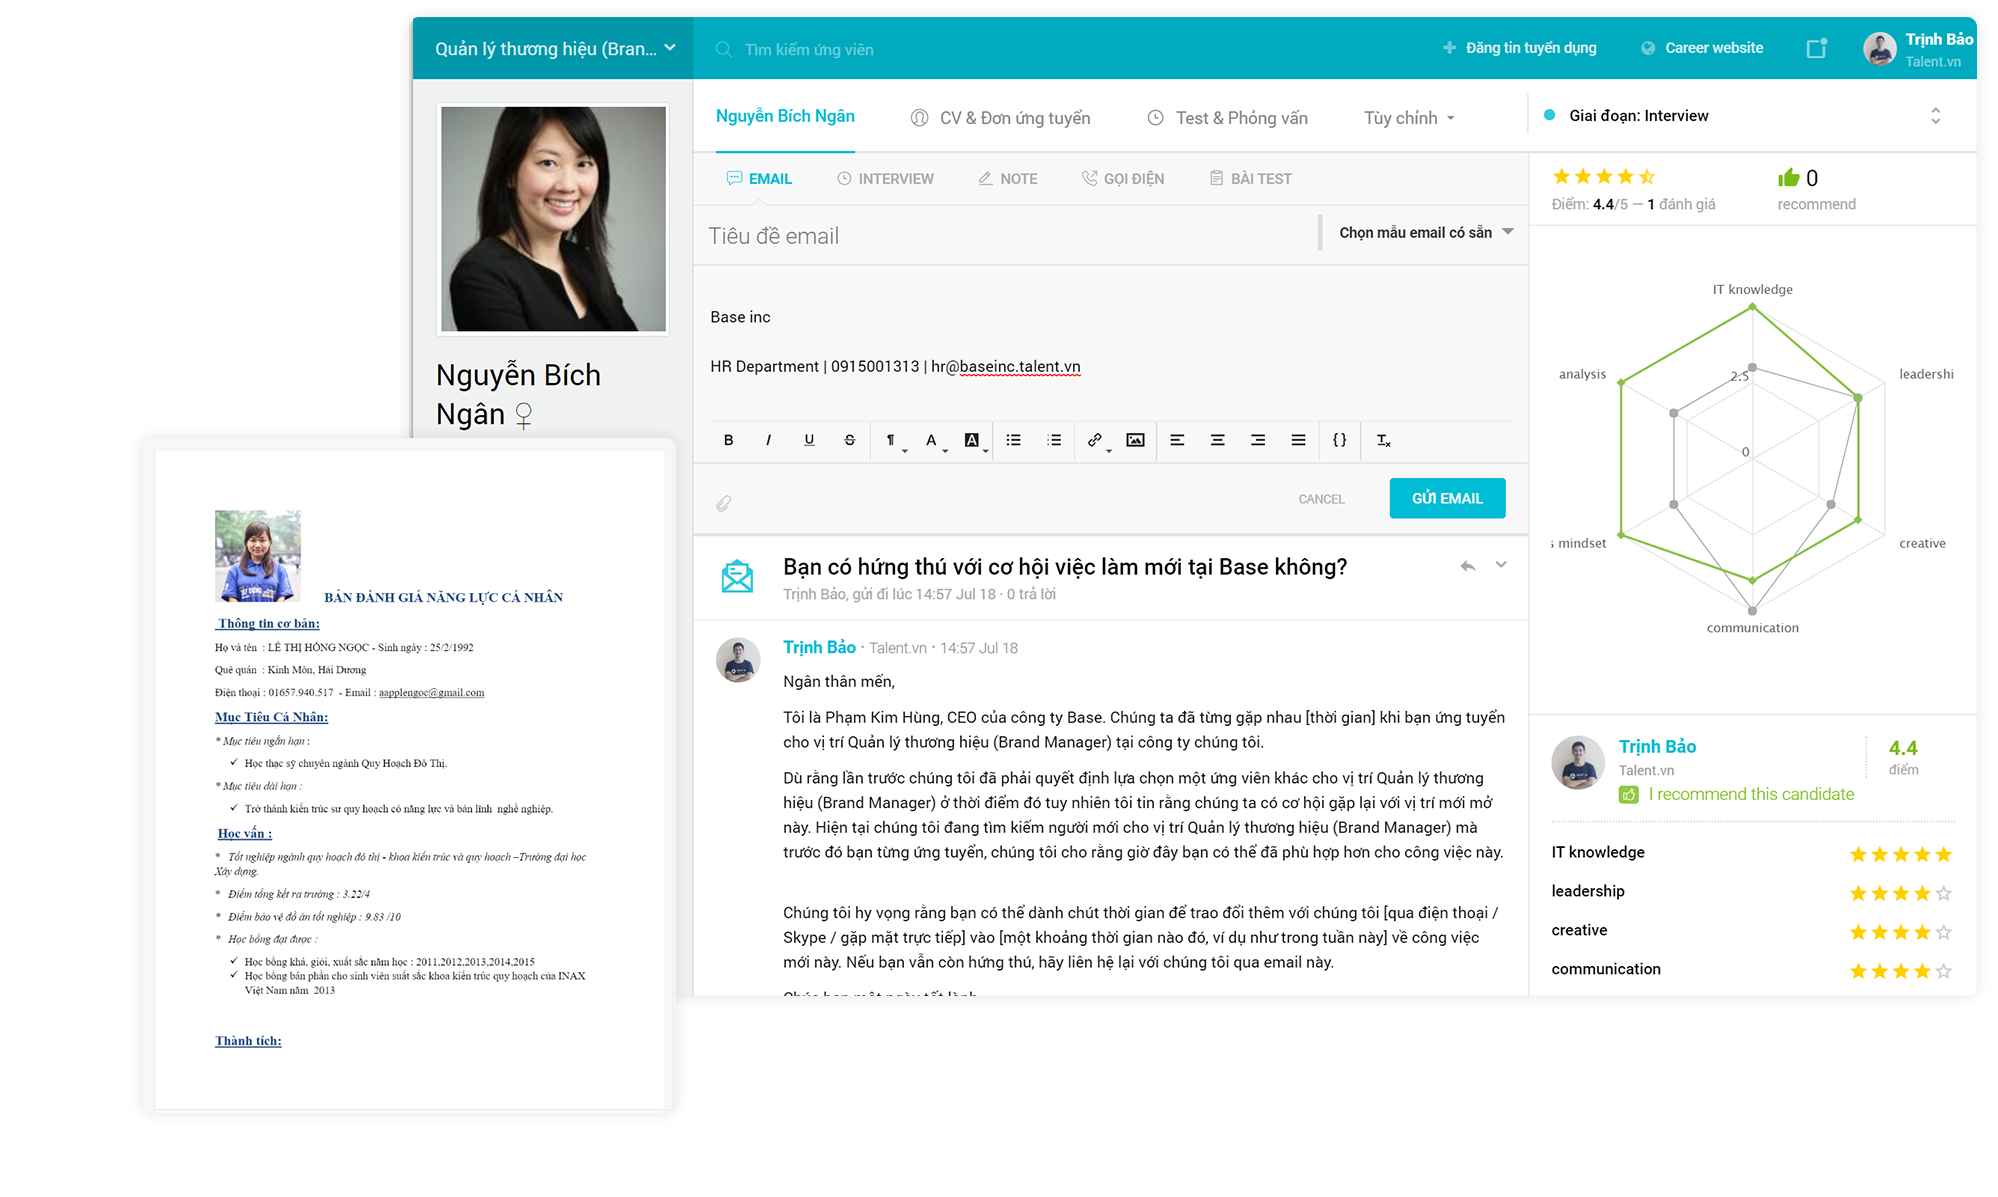
Task: Expand the Tùy chỉnh dropdown menu
Action: coord(1409,118)
